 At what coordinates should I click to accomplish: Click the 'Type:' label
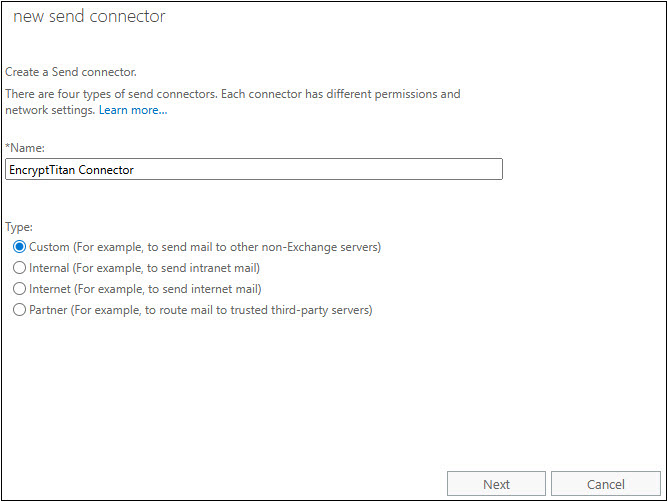[x=19, y=227]
